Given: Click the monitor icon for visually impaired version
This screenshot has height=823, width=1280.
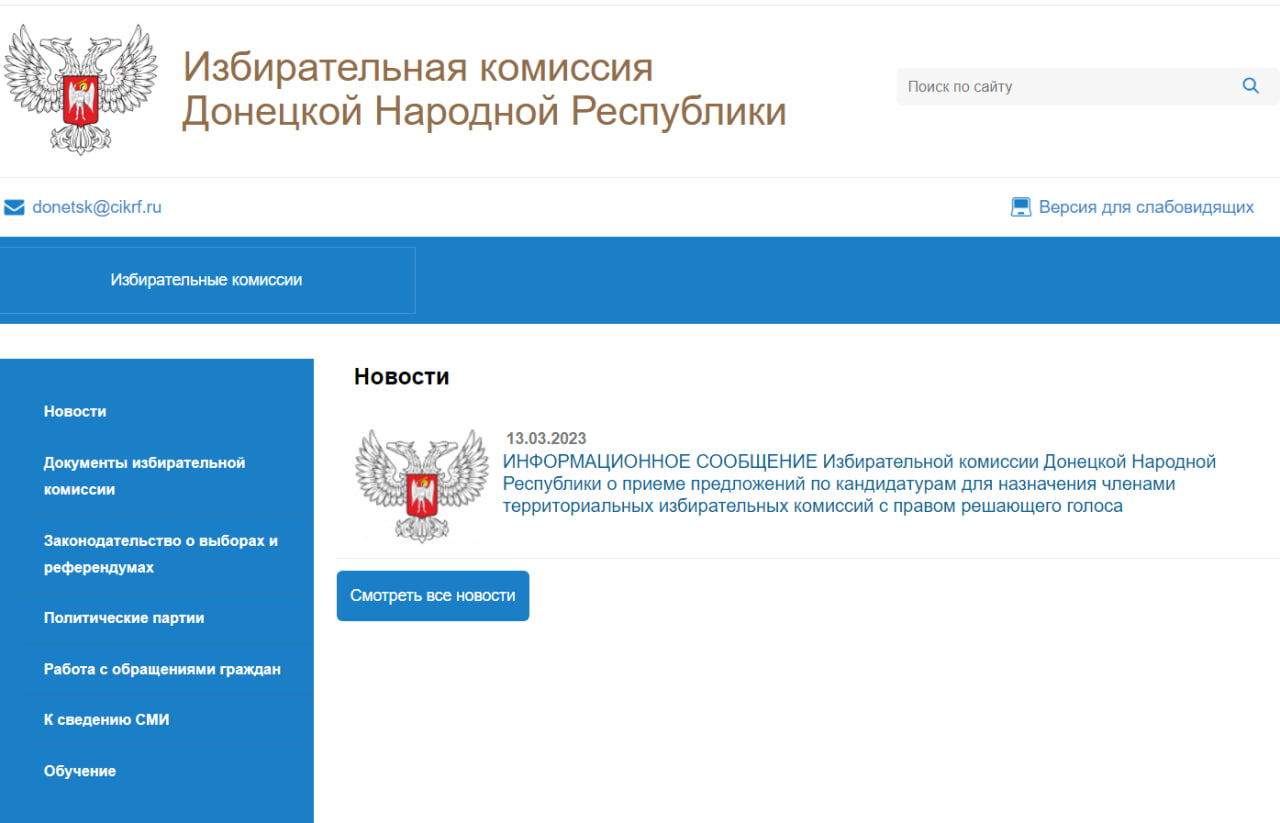Looking at the screenshot, I should pos(1020,208).
